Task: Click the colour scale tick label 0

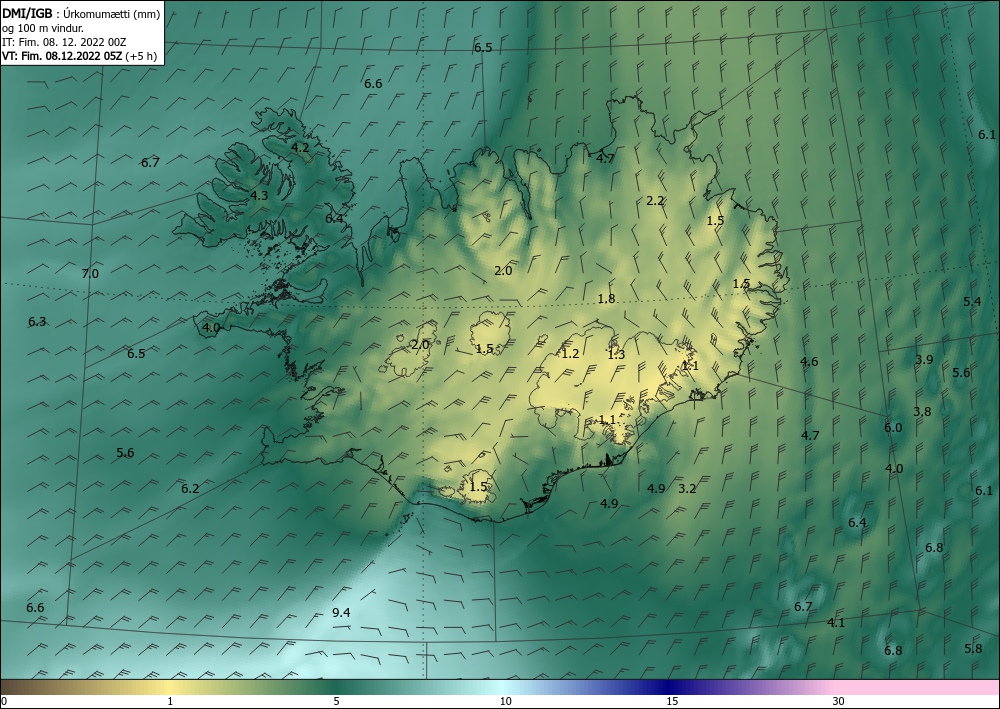Action: click(x=4, y=702)
